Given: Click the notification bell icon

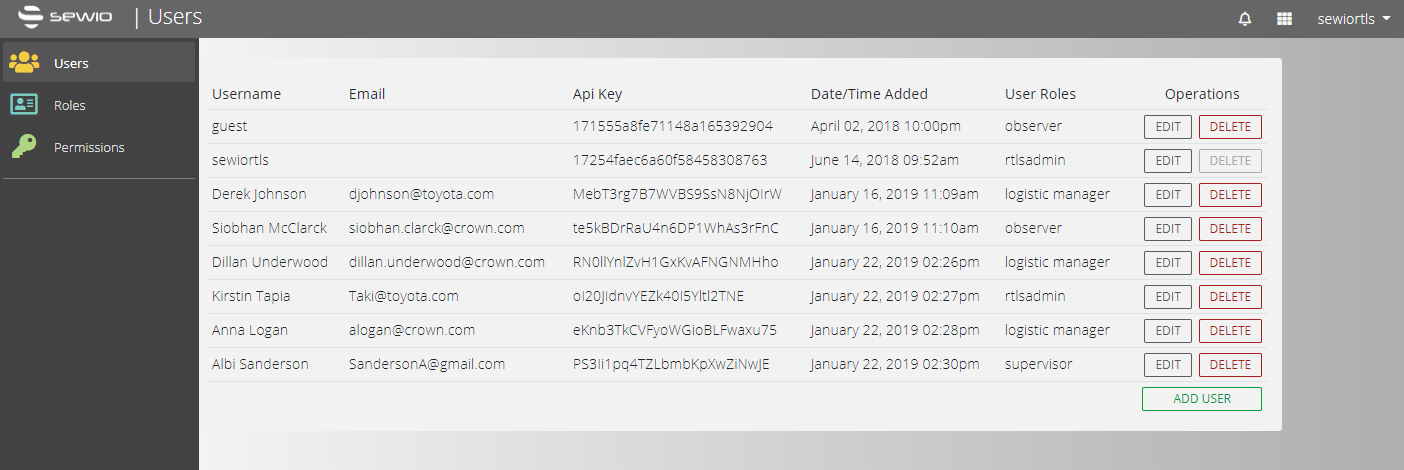Looking at the screenshot, I should click(1245, 19).
